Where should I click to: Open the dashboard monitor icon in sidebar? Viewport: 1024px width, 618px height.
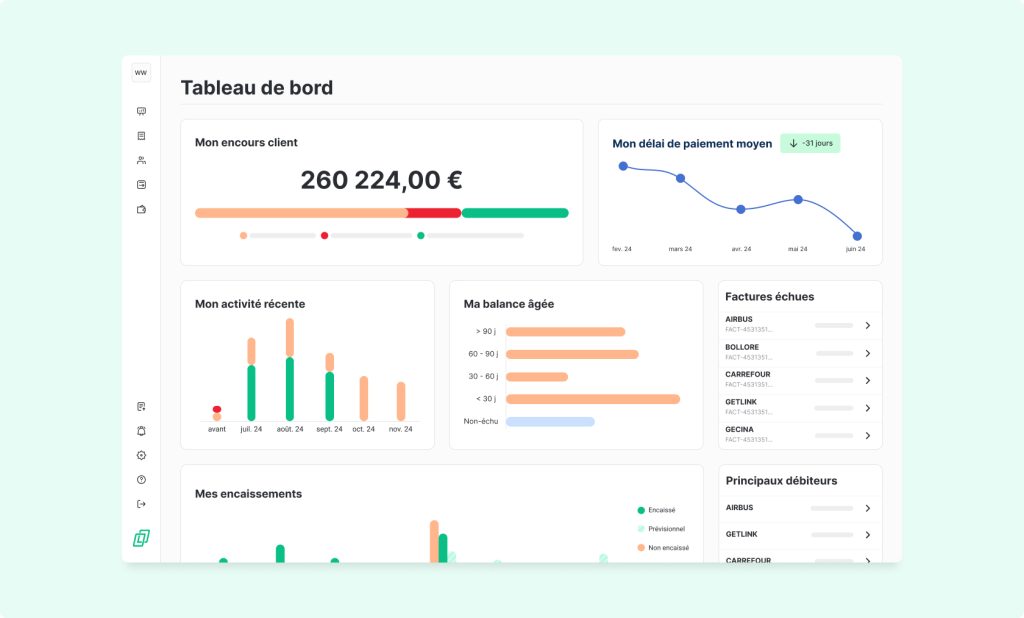click(x=141, y=113)
